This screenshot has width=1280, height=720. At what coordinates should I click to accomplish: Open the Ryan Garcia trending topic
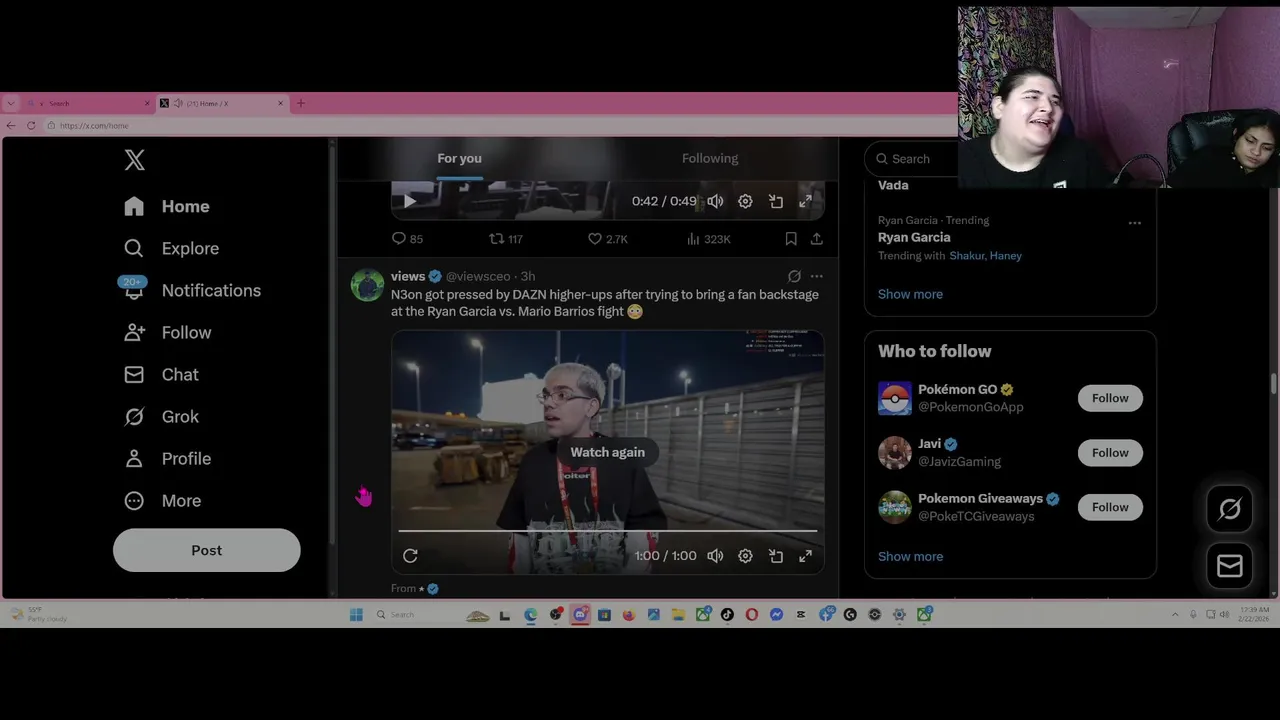point(914,237)
